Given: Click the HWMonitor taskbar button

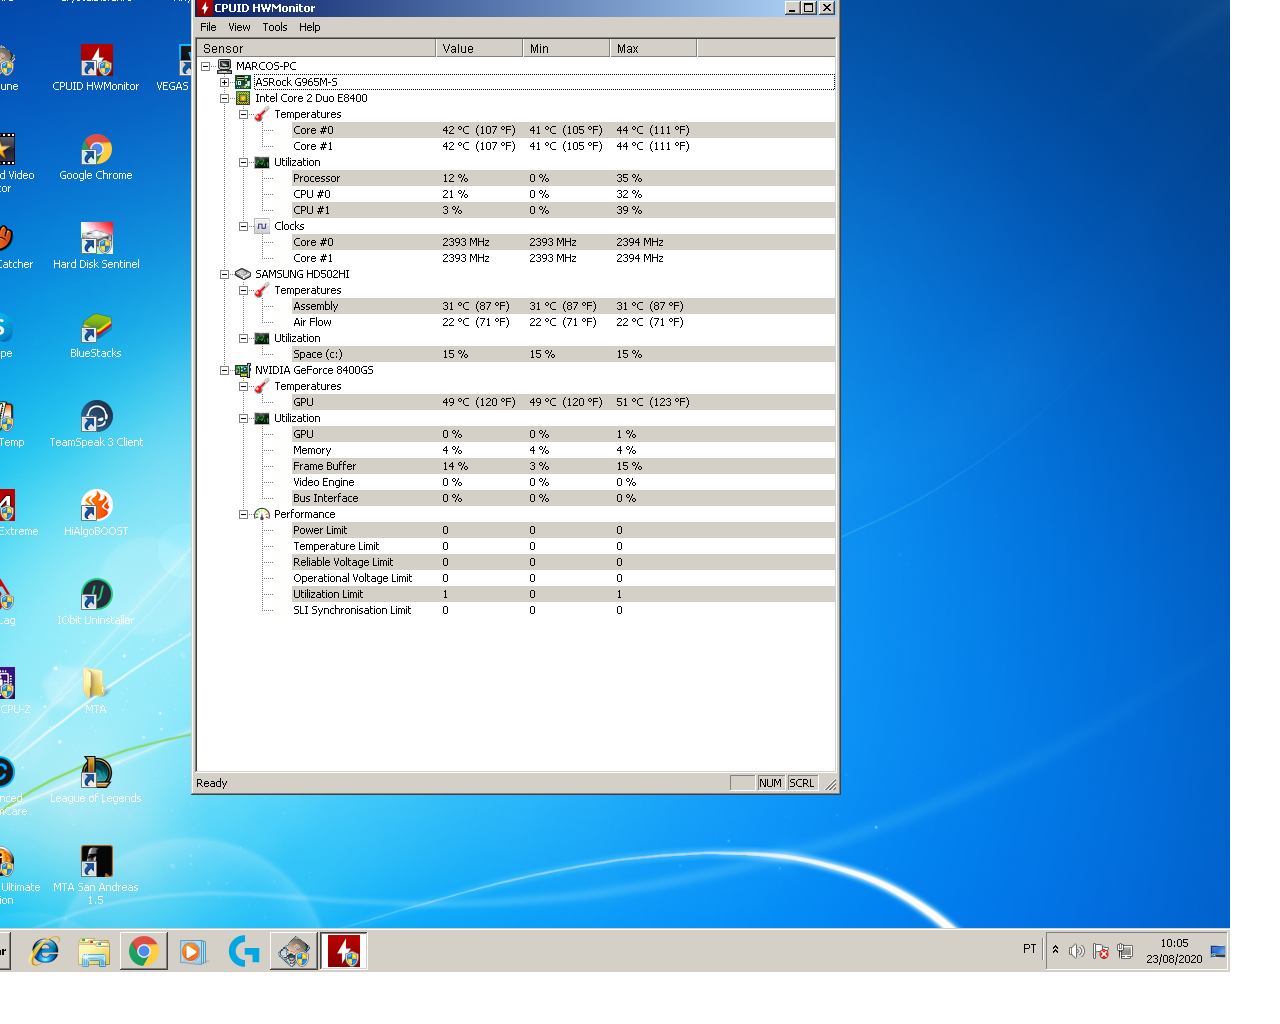Looking at the screenshot, I should pos(344,951).
